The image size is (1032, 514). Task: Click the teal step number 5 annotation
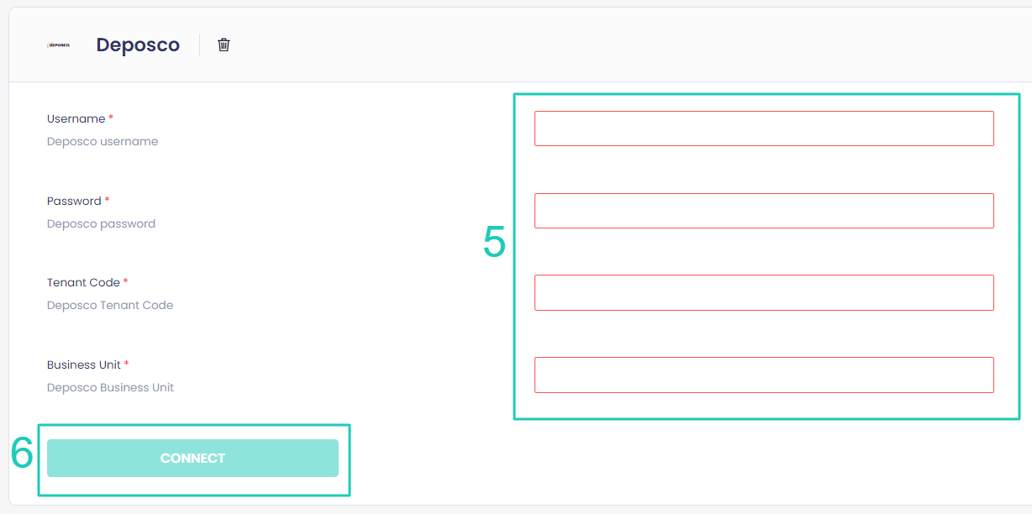point(494,242)
